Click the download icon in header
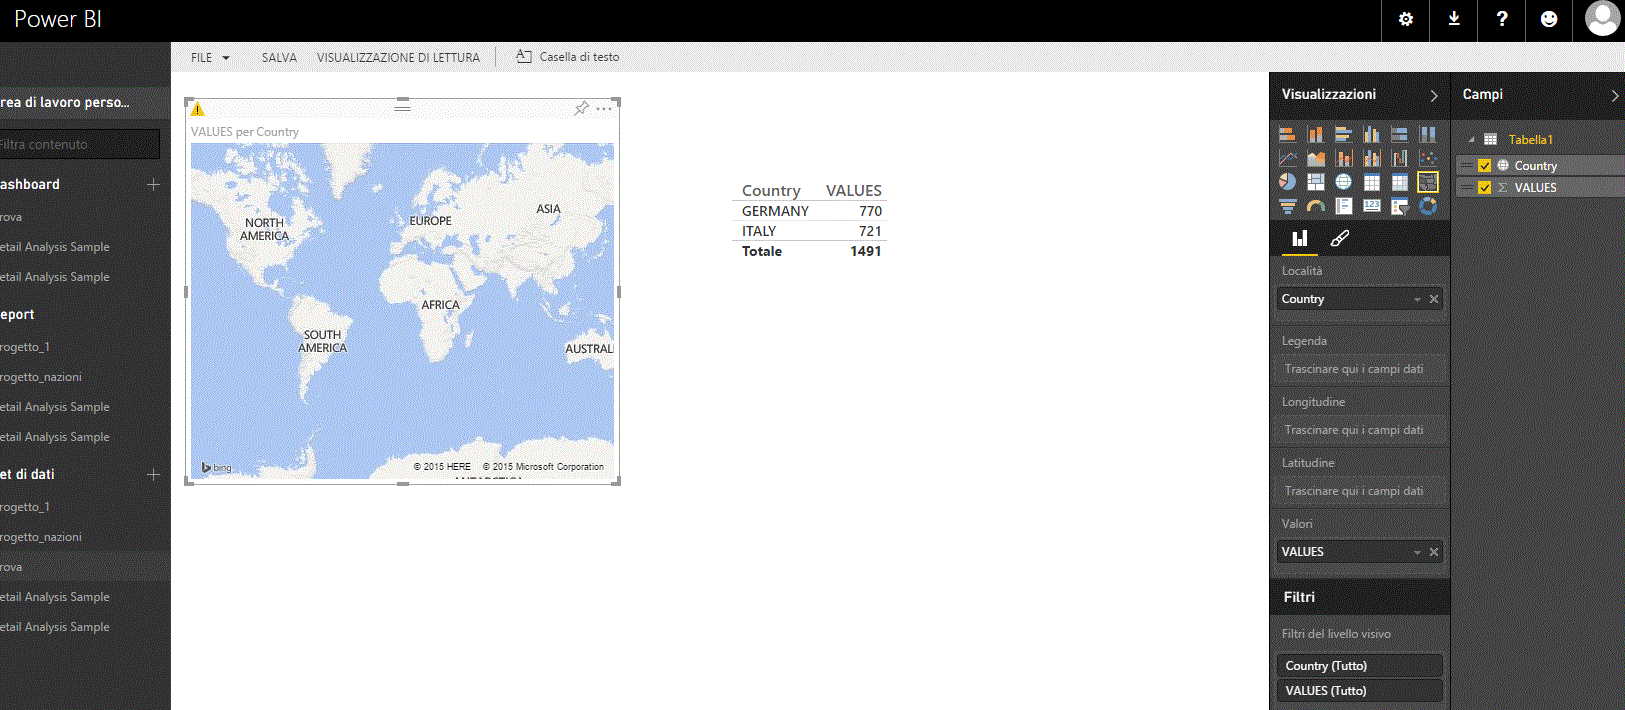Viewport: 1625px width, 710px height. coord(1454,19)
